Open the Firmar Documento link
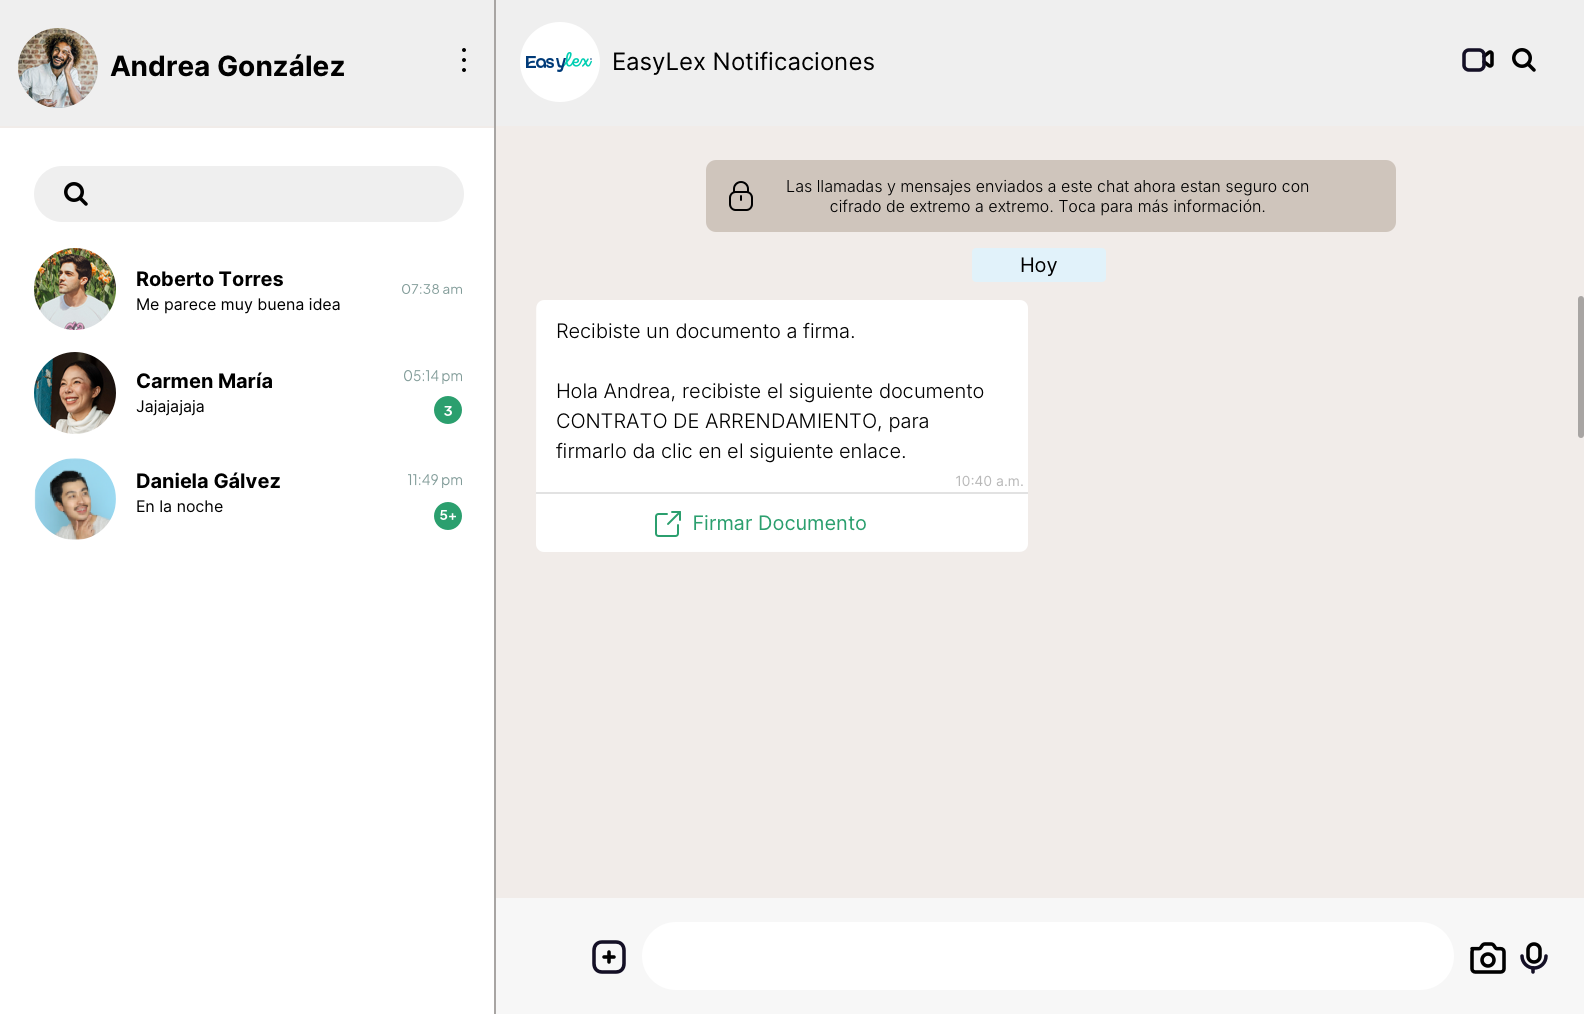This screenshot has height=1014, width=1584. (779, 523)
